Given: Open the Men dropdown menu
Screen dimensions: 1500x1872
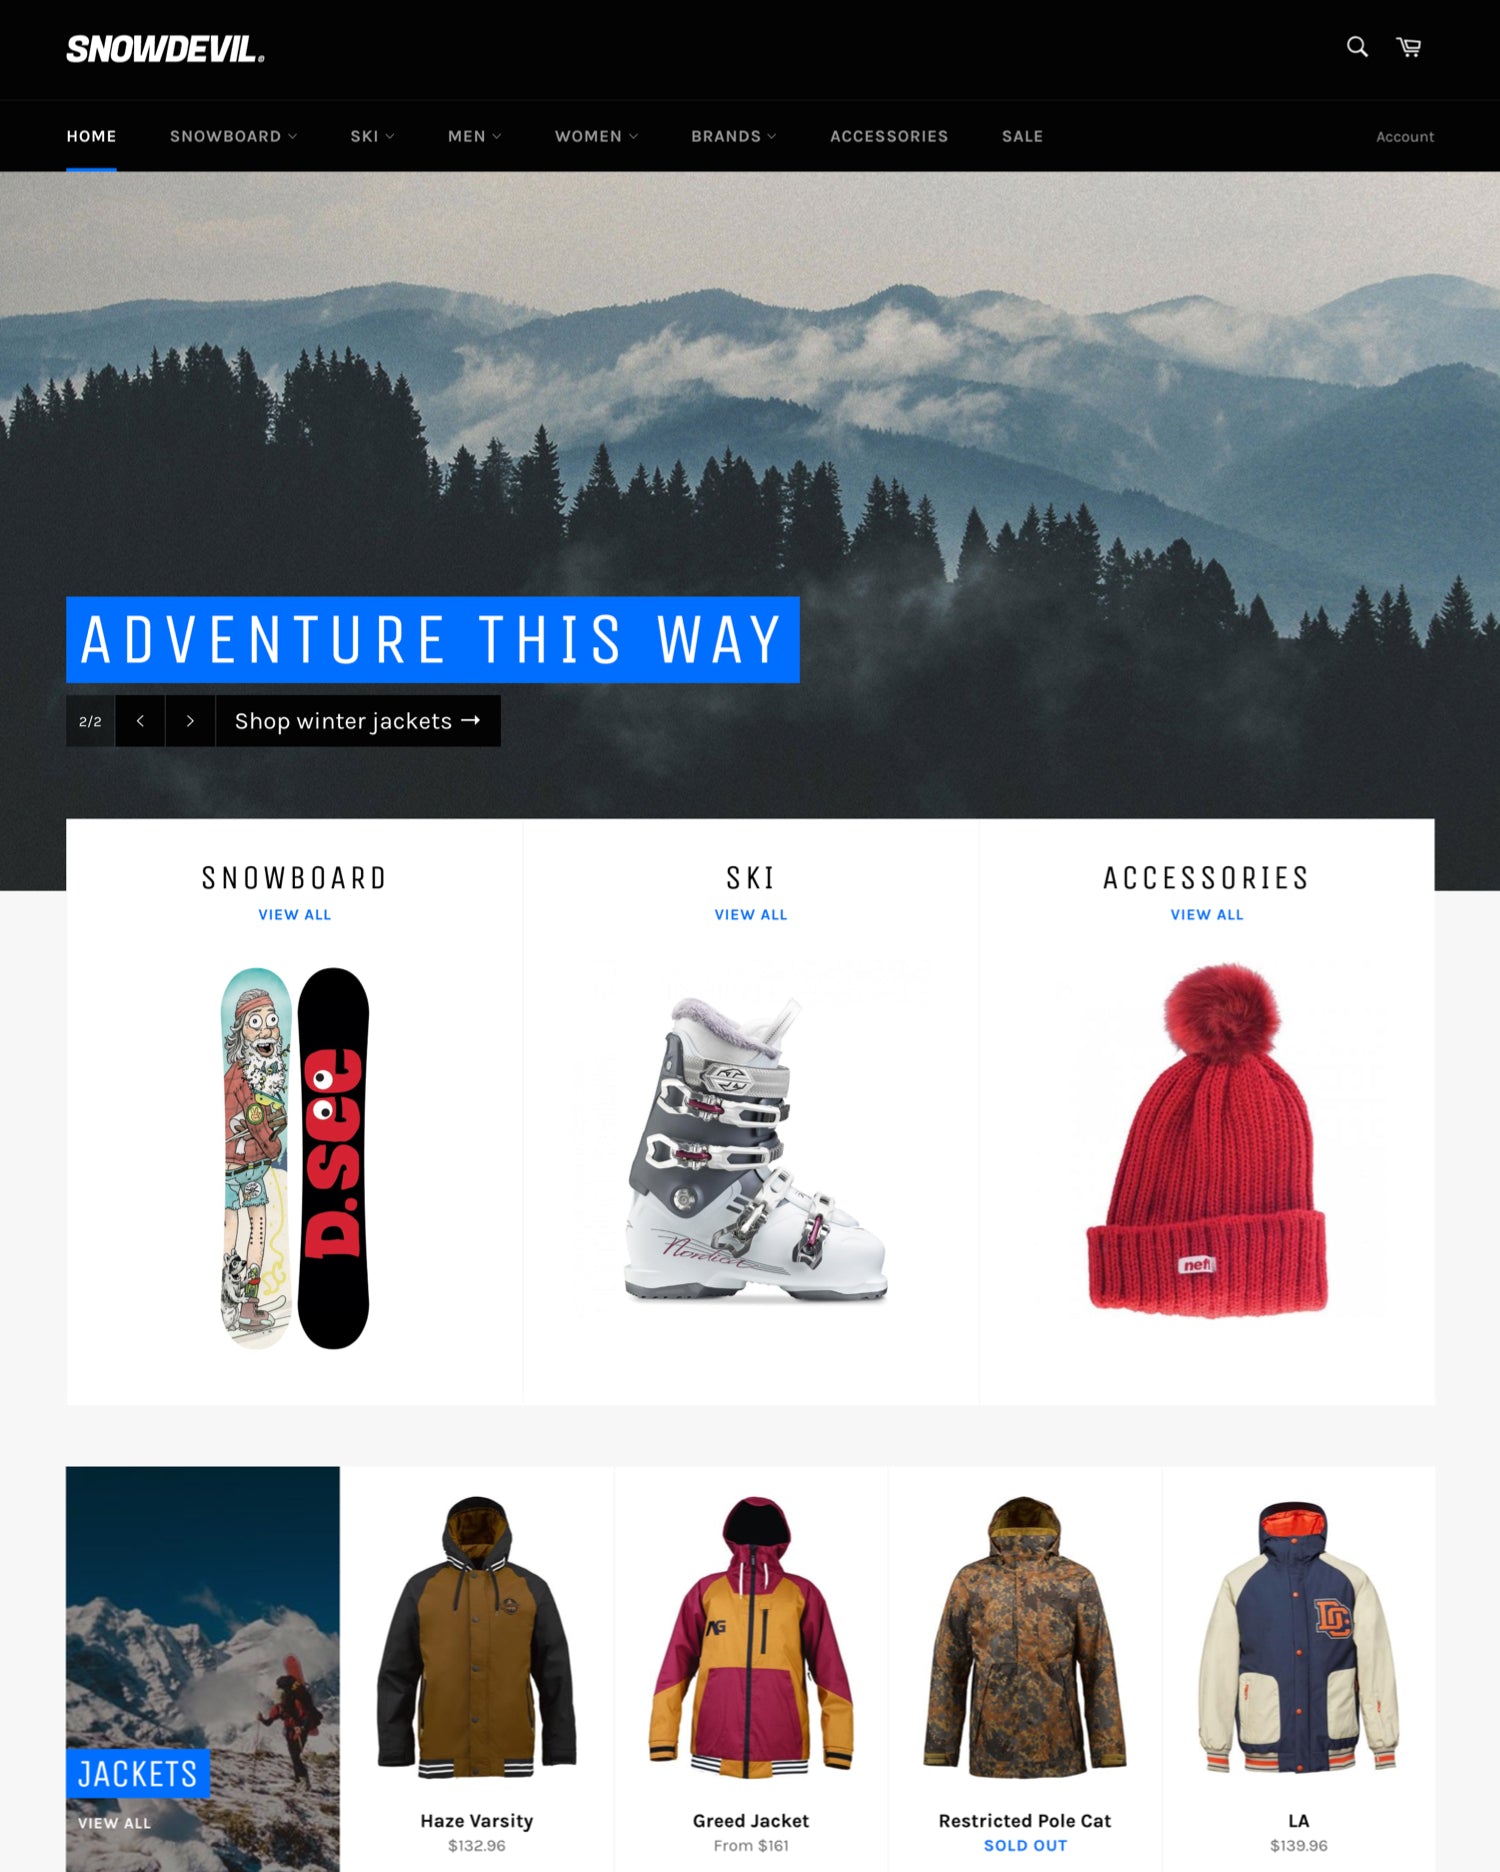Looking at the screenshot, I should tap(474, 136).
